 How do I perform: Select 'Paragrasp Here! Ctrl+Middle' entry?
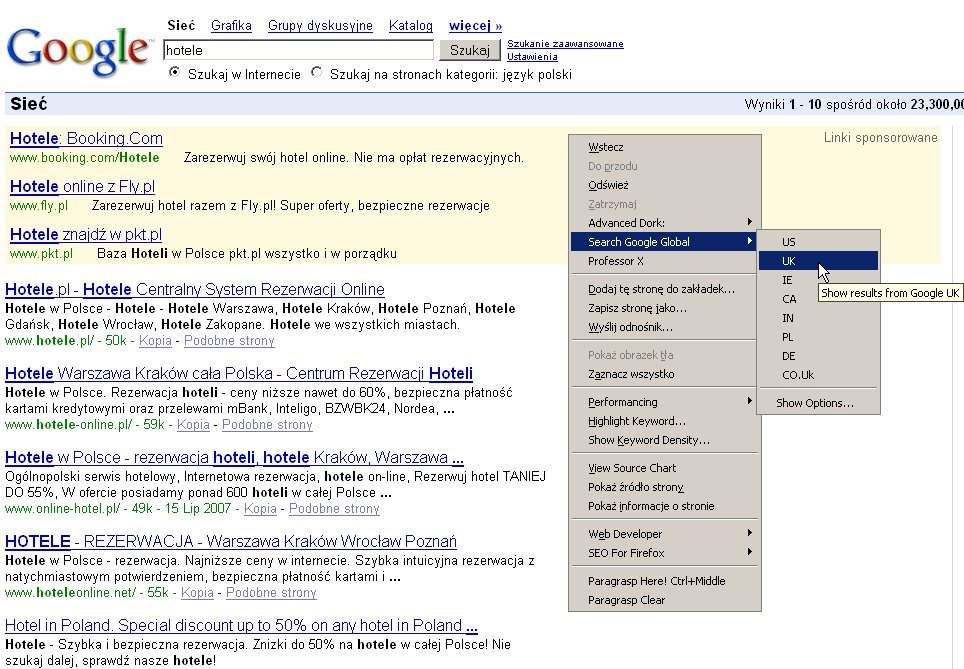(x=665, y=581)
